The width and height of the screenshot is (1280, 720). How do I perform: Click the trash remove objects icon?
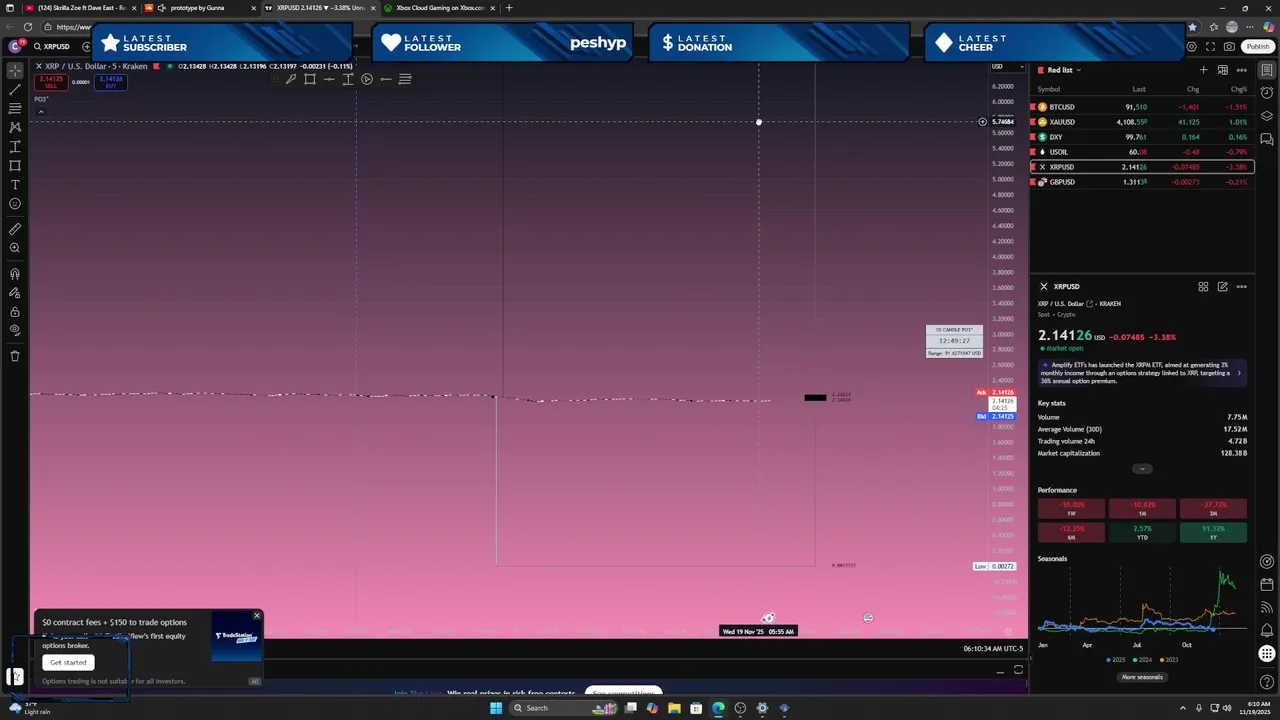pyautogui.click(x=15, y=356)
